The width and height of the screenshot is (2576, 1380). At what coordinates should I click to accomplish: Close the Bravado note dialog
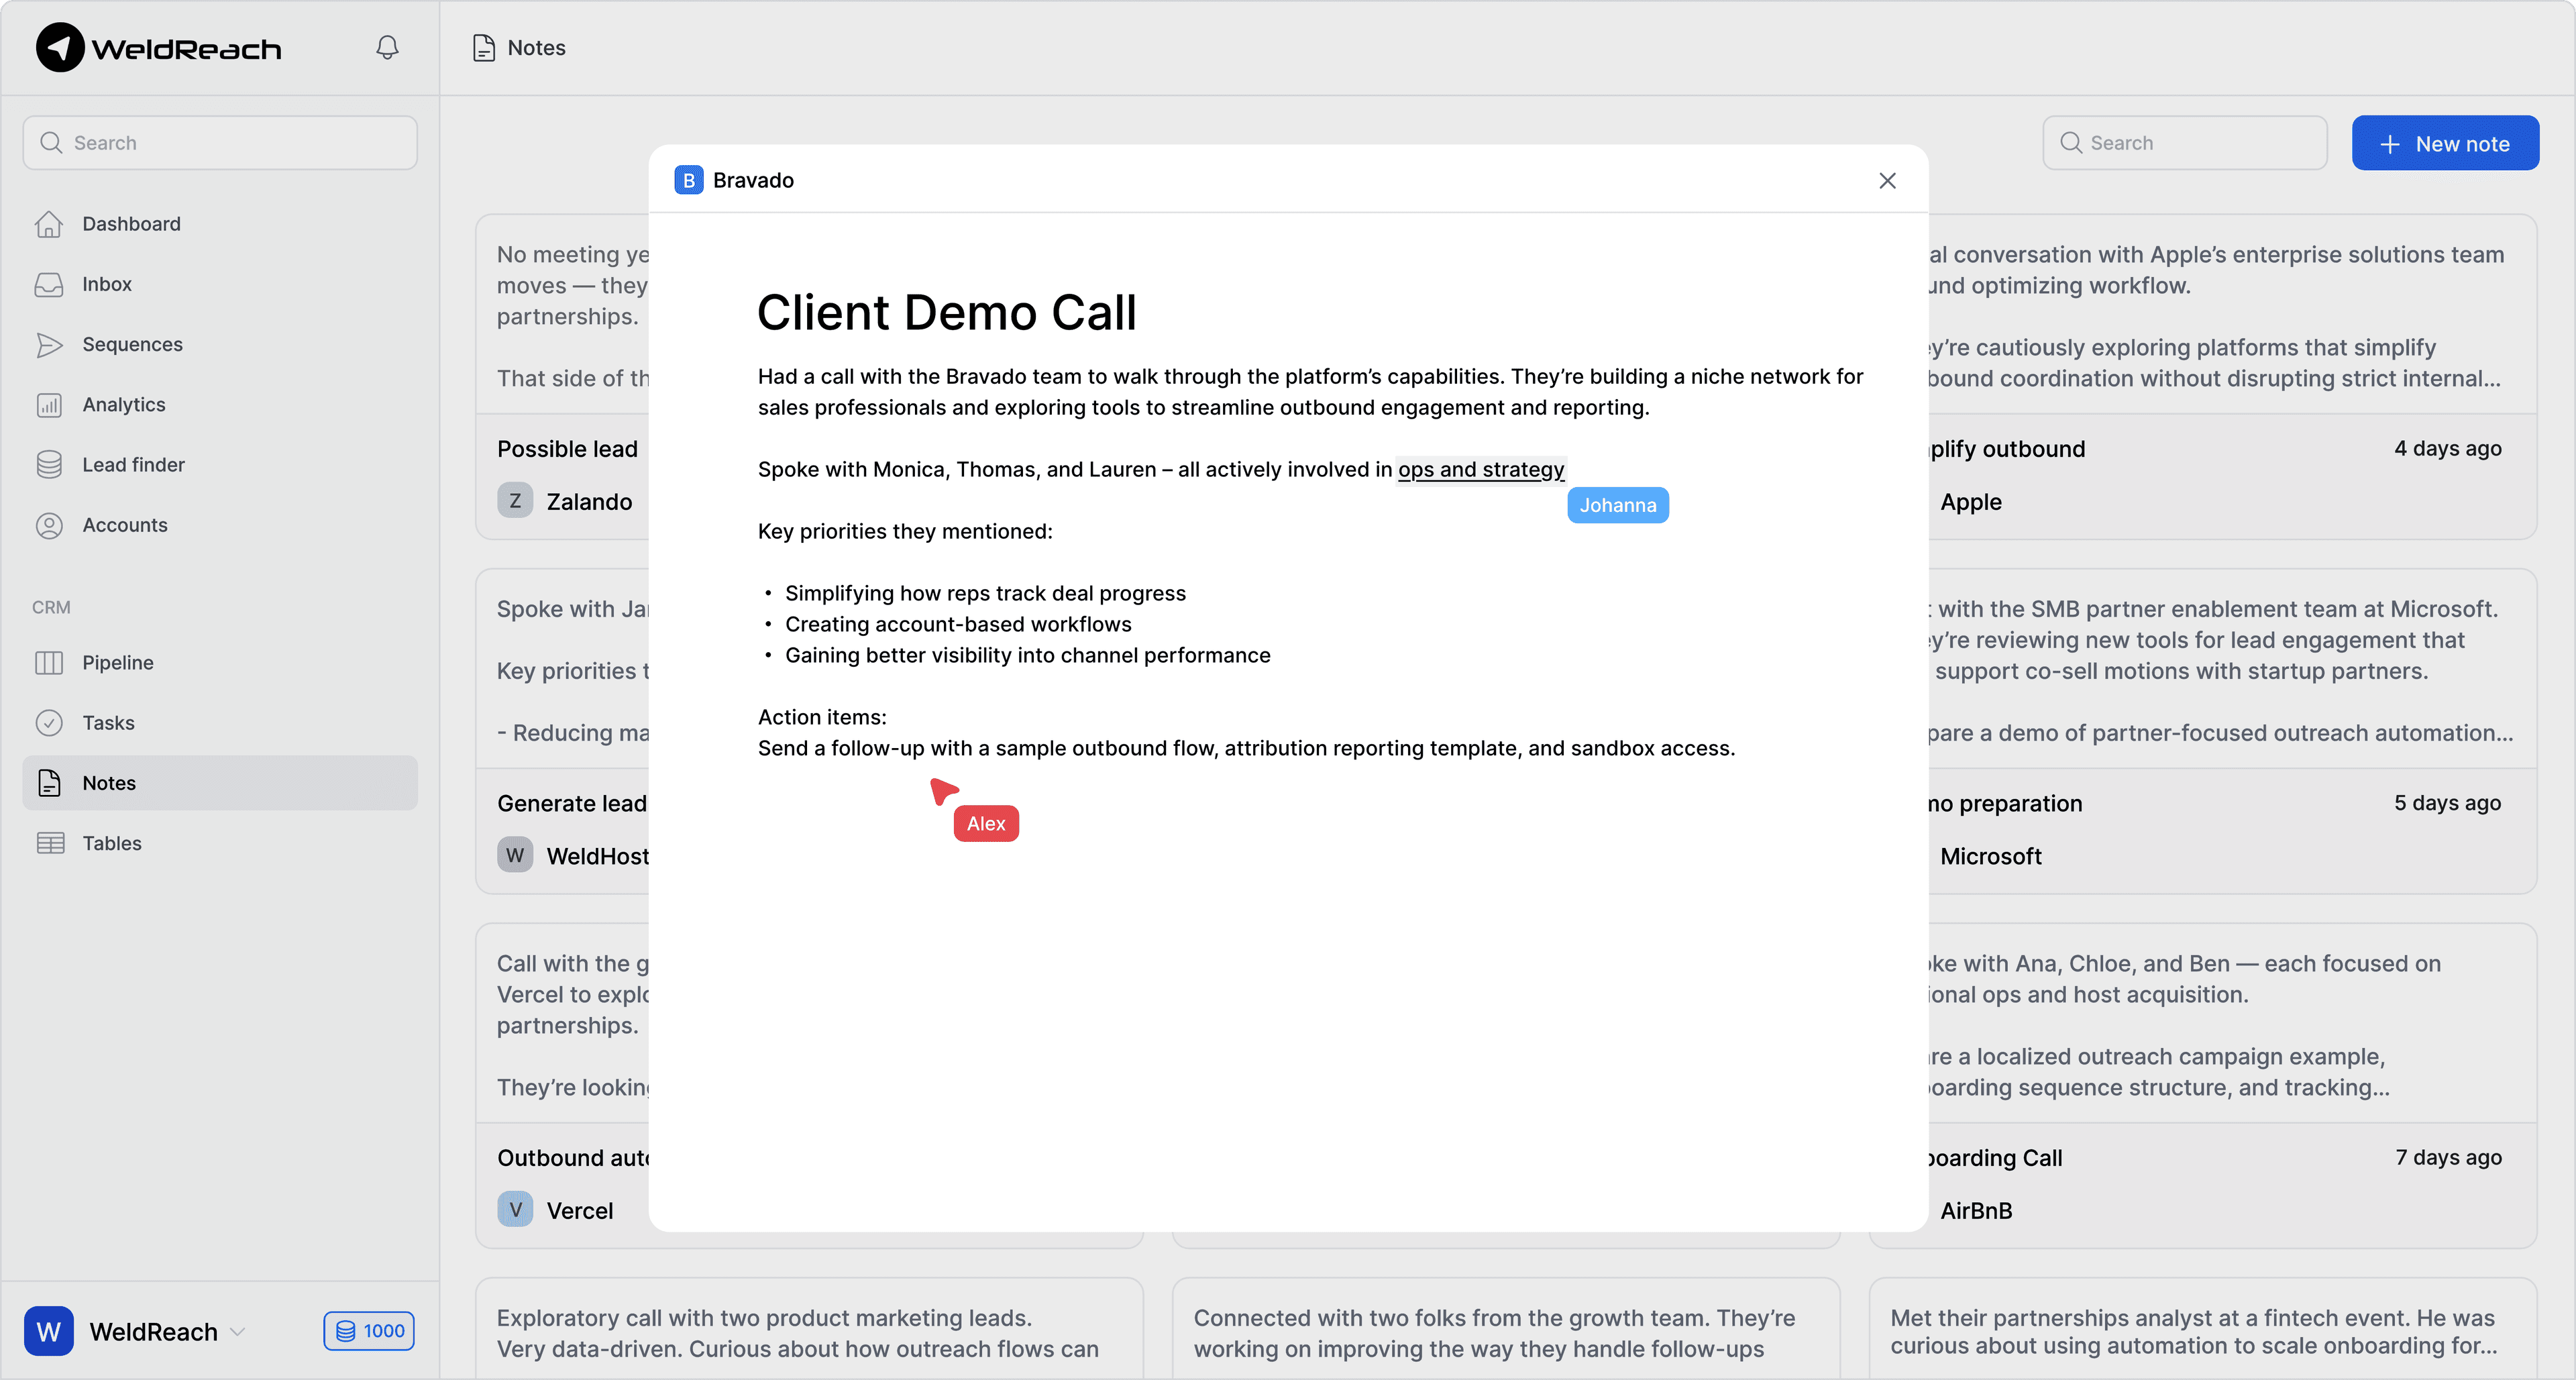1887,180
